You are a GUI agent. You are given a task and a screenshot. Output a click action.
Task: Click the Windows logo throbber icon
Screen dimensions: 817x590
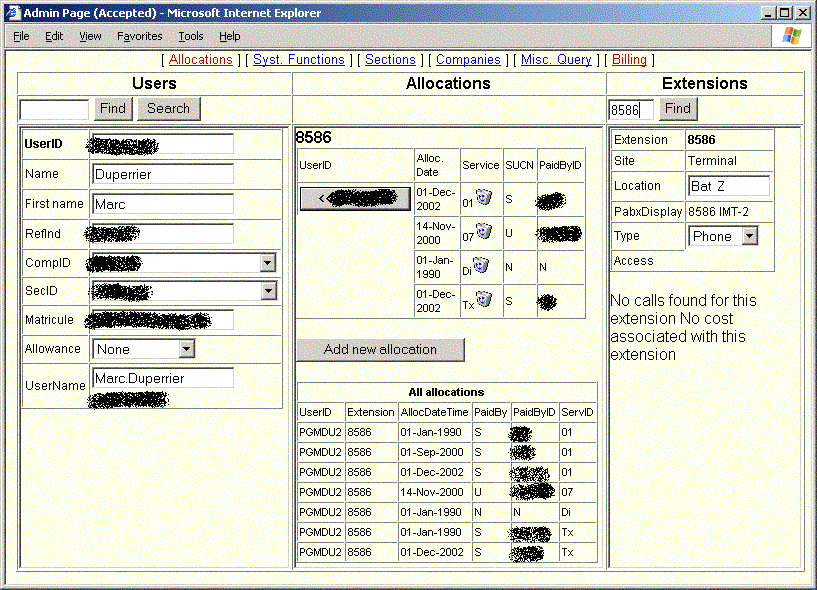point(791,36)
